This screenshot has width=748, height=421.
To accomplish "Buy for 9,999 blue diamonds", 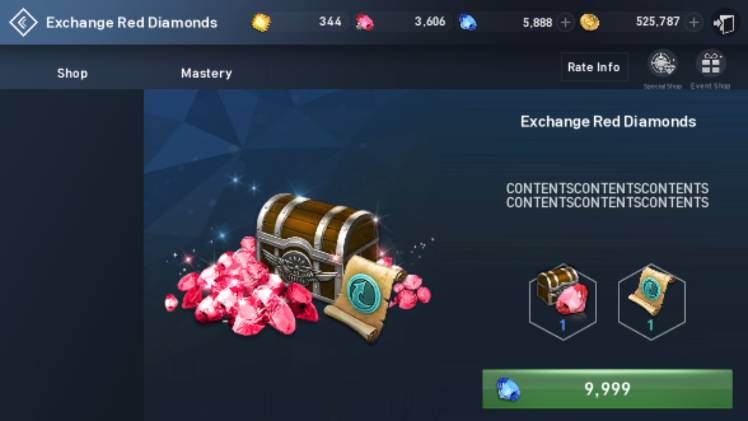I will pos(607,389).
